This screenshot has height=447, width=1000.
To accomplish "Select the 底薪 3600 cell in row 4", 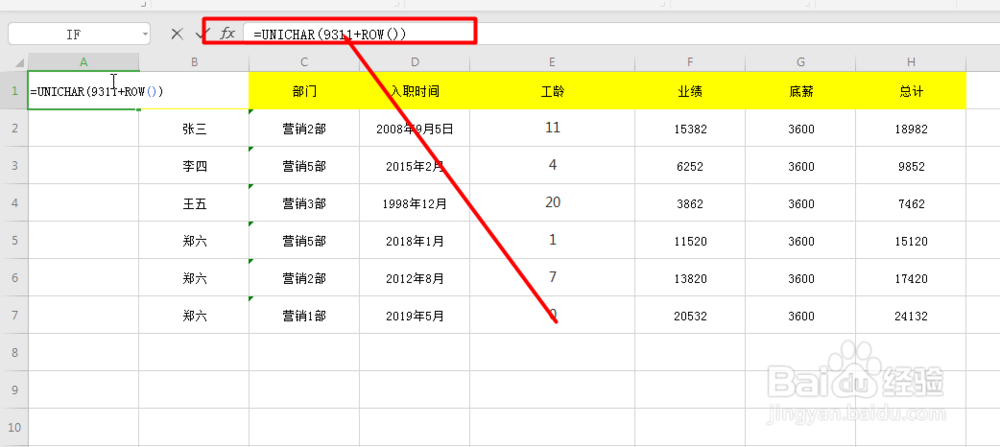I will 800,203.
